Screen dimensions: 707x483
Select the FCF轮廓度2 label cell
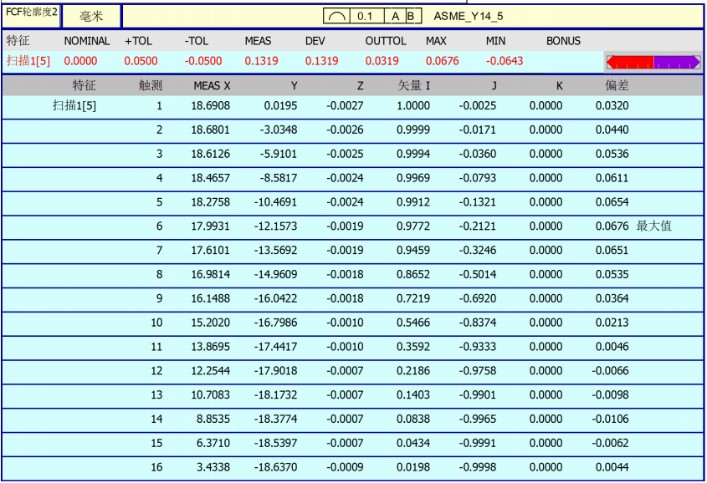tap(33, 15)
